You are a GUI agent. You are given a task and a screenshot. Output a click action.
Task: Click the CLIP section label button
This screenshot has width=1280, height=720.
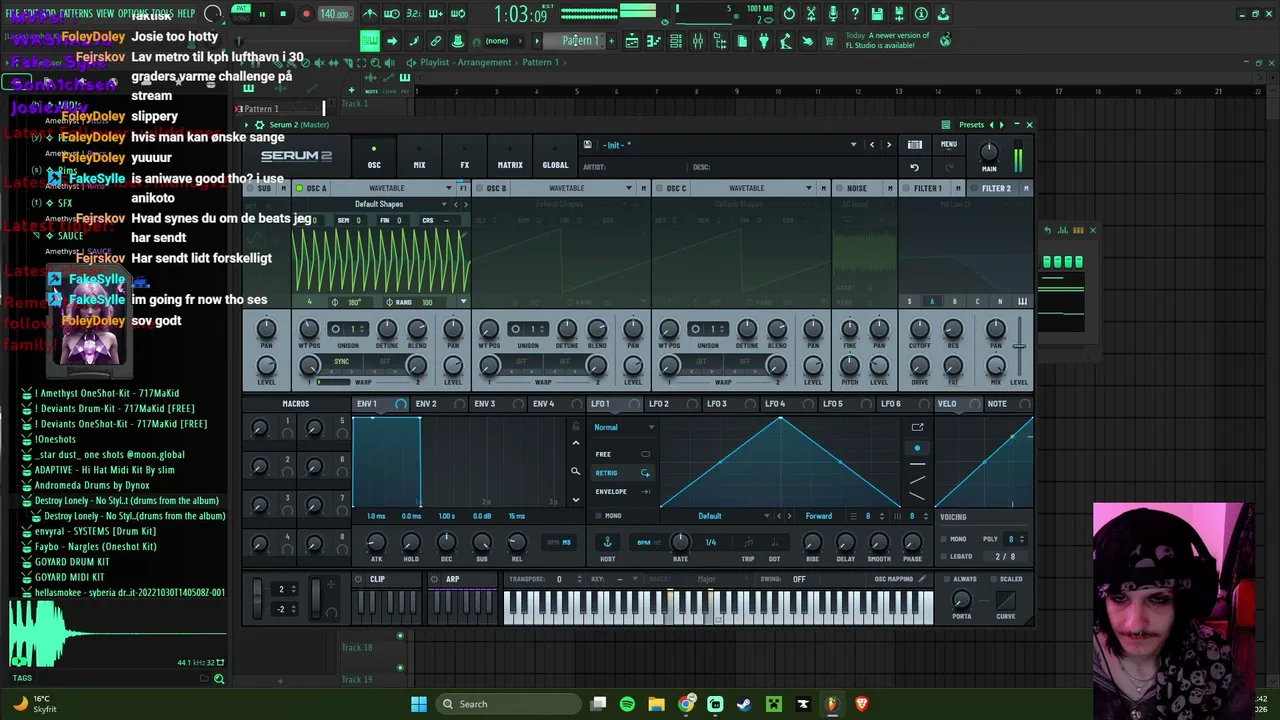[377, 579]
